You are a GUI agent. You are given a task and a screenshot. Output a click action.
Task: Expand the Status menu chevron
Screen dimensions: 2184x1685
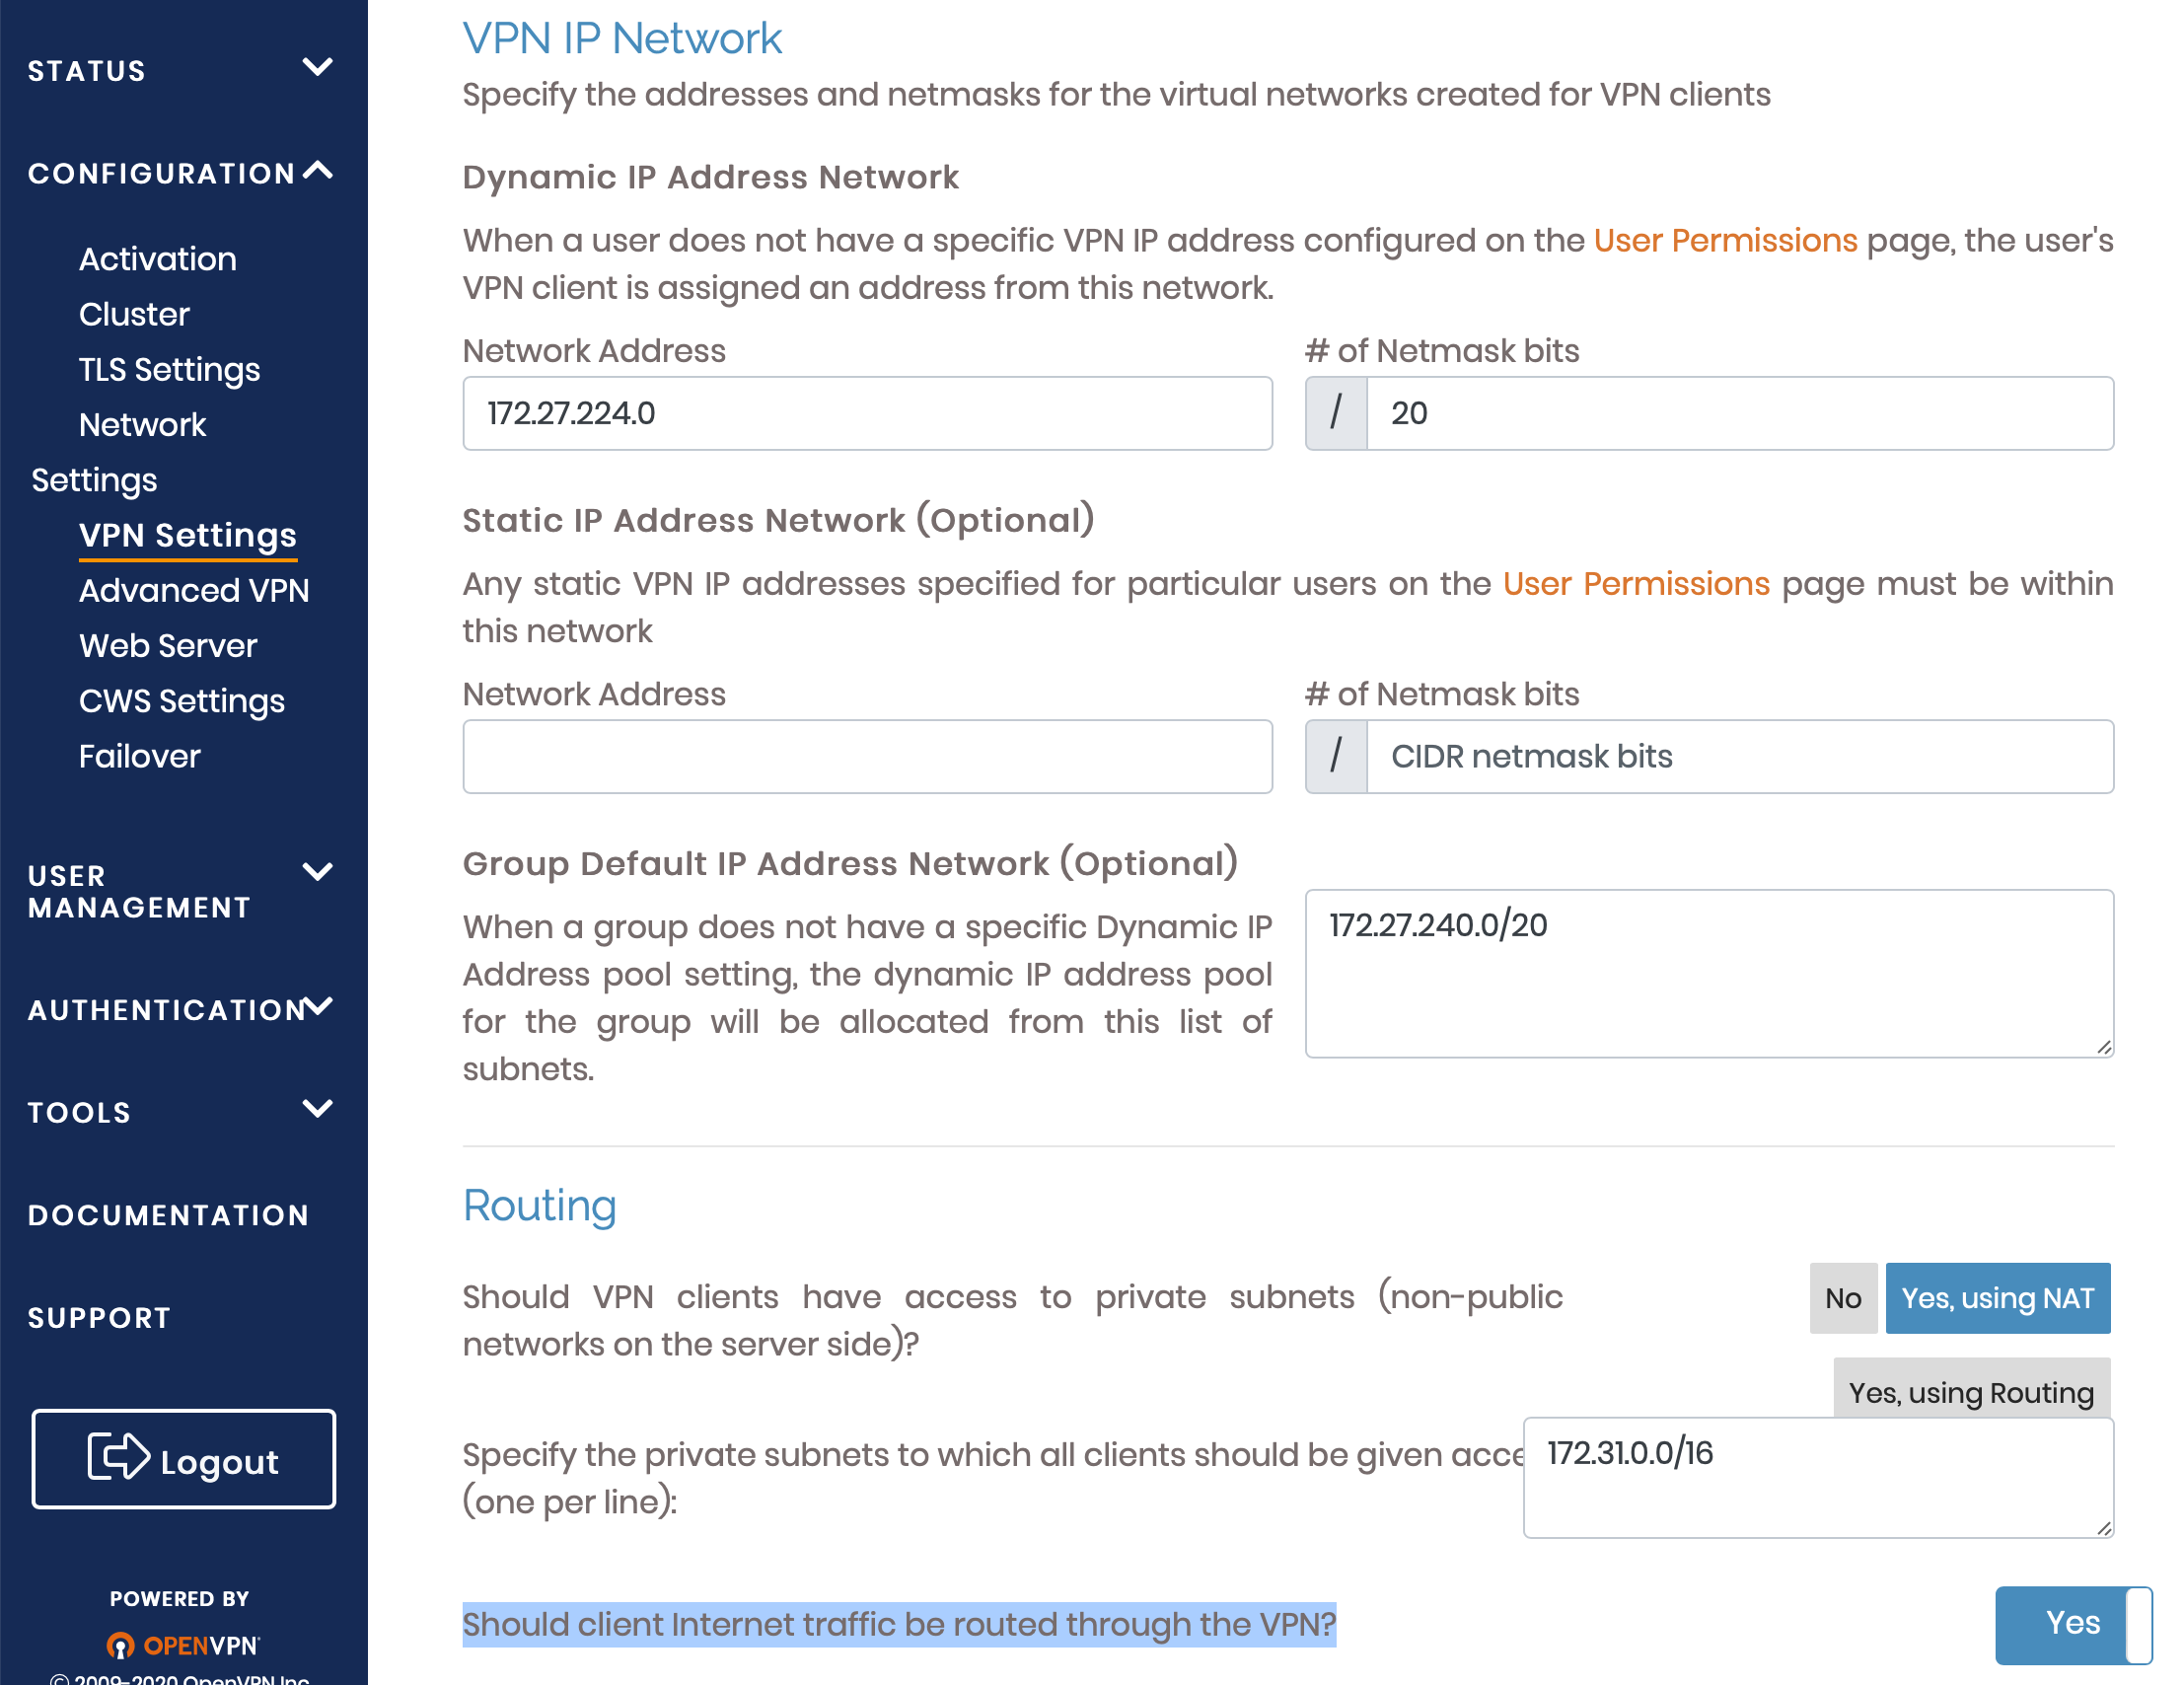[x=317, y=68]
